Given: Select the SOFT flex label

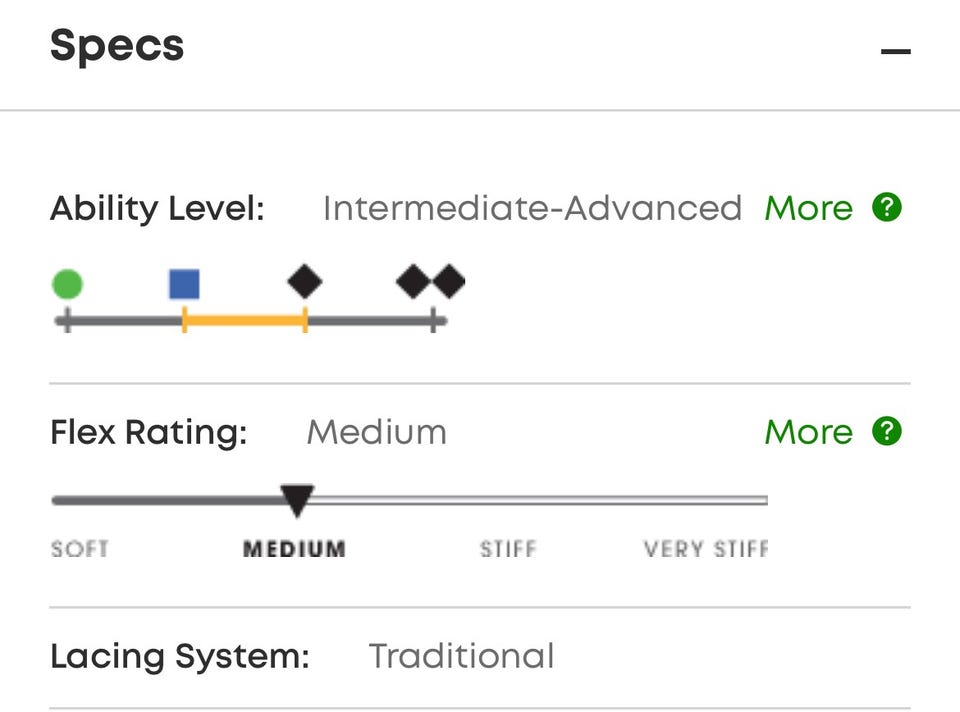Looking at the screenshot, I should tap(80, 549).
